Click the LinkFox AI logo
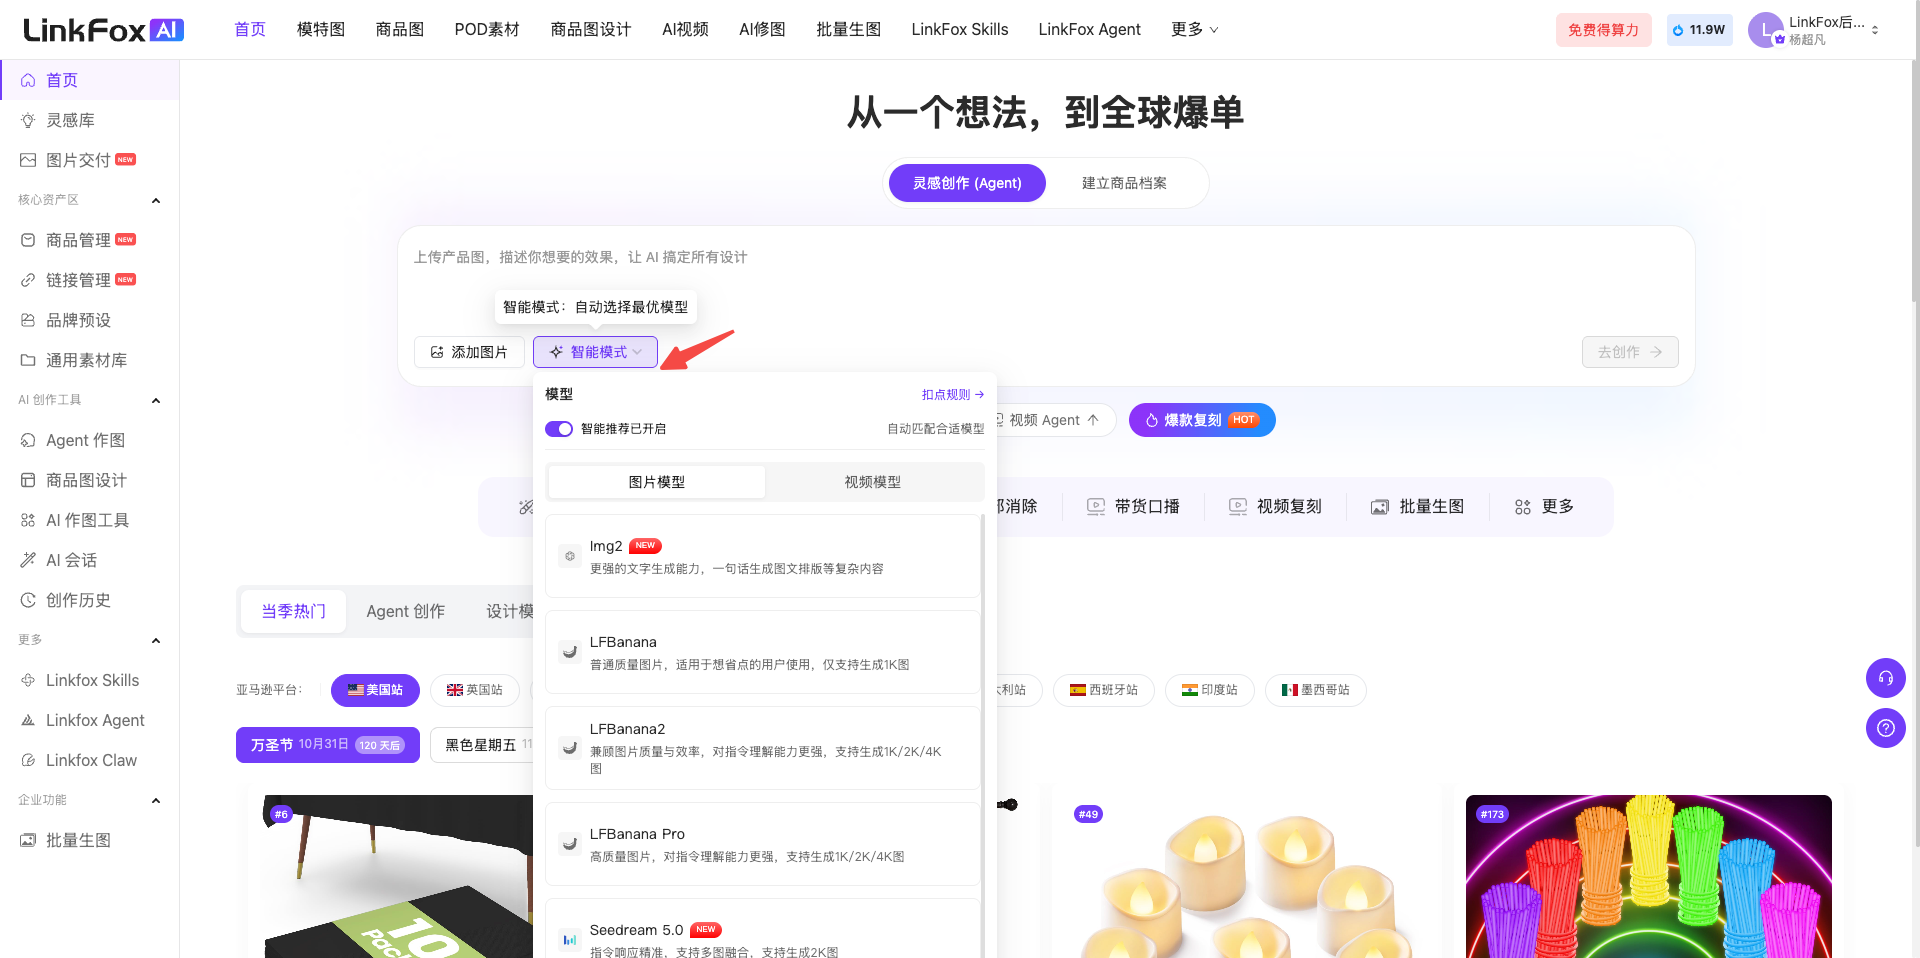 (103, 30)
